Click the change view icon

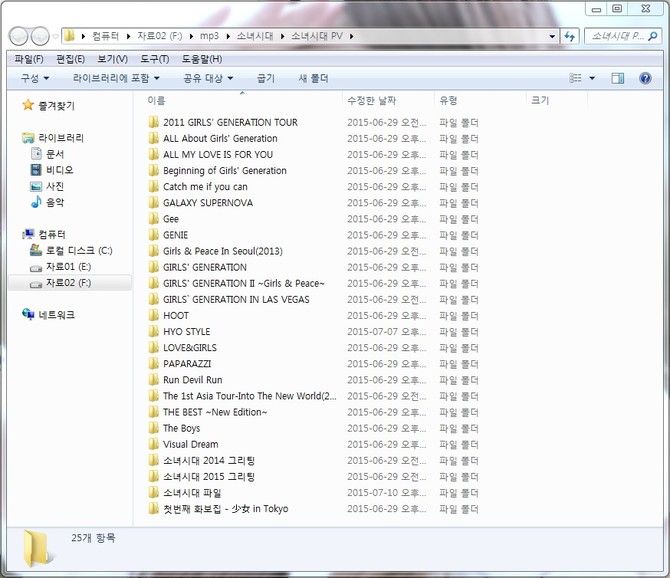[576, 78]
